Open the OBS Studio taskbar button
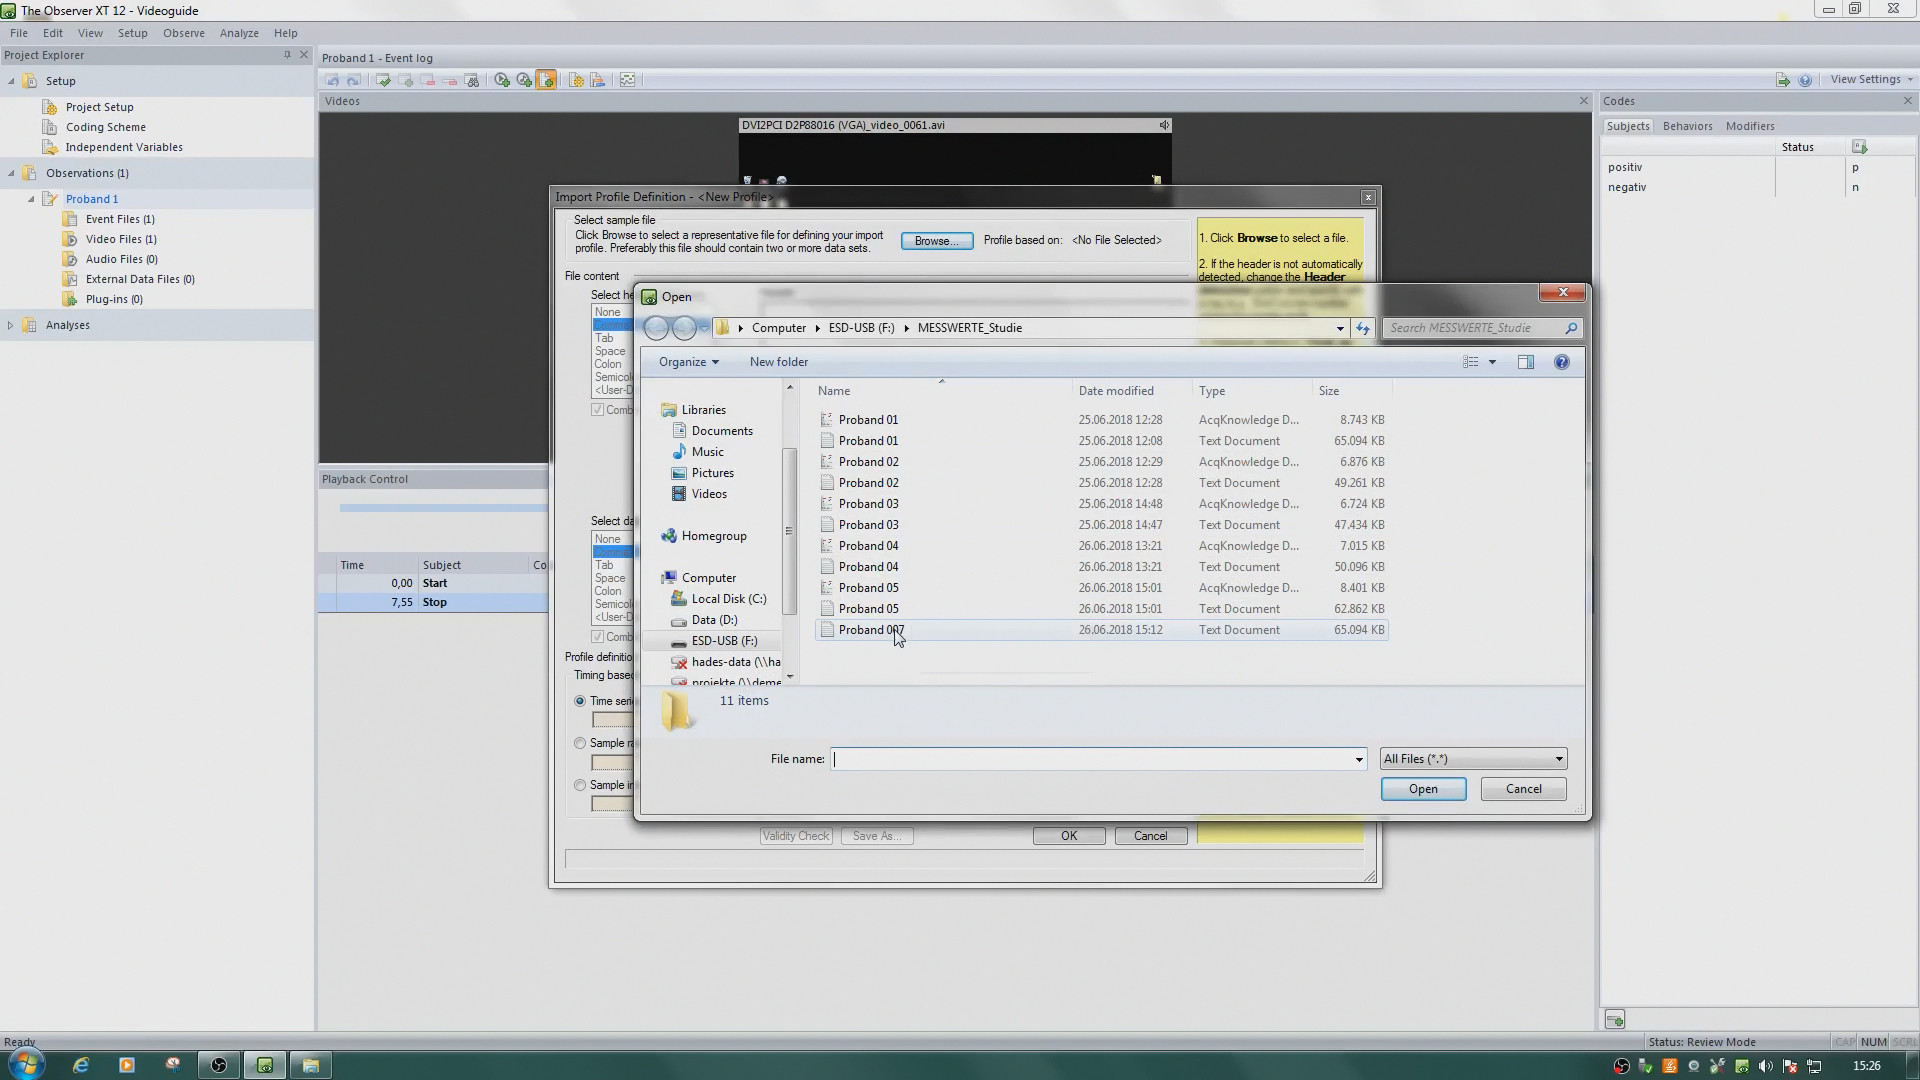The width and height of the screenshot is (1920, 1080). [219, 1065]
